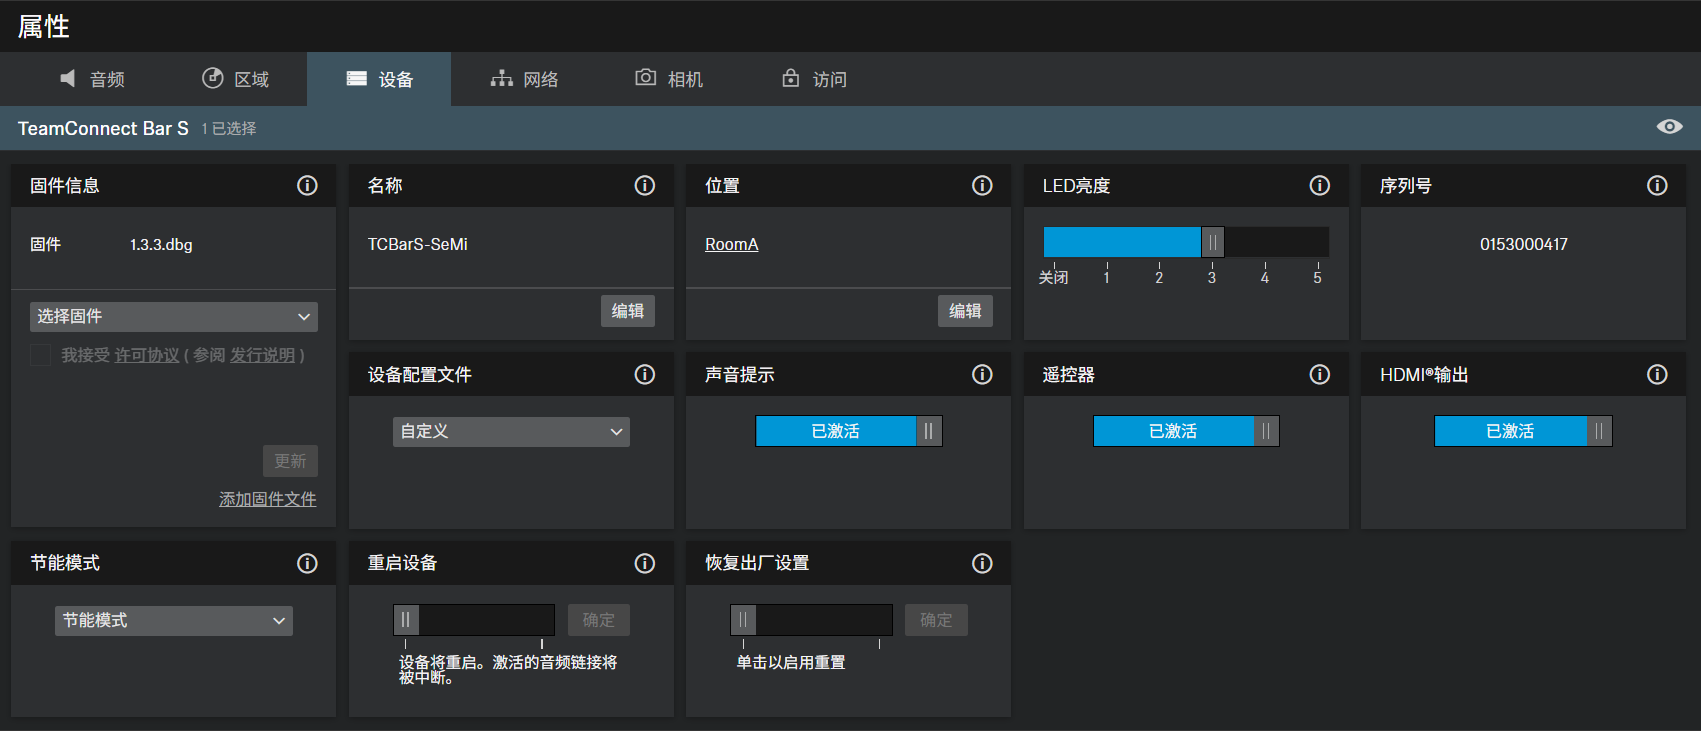Image resolution: width=1701 pixels, height=731 pixels.
Task: Toggle HDMI输出 activated switch
Action: [x=1523, y=431]
